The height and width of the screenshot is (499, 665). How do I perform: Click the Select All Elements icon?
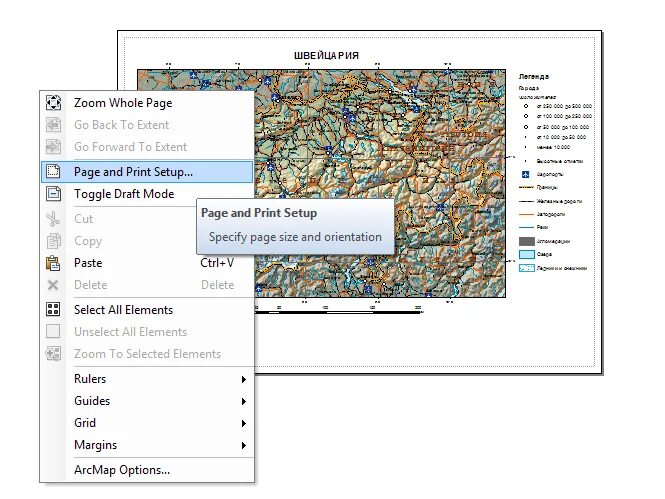(53, 309)
